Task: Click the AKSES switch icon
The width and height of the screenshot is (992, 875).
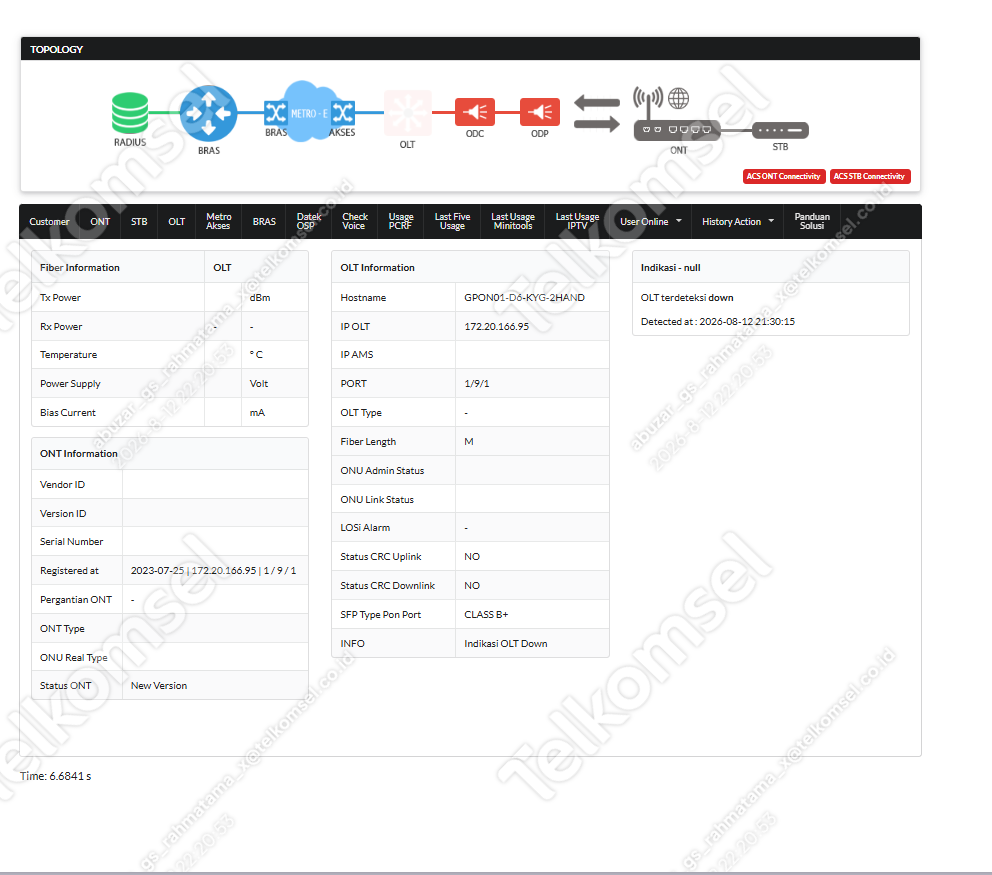Action: (x=343, y=113)
